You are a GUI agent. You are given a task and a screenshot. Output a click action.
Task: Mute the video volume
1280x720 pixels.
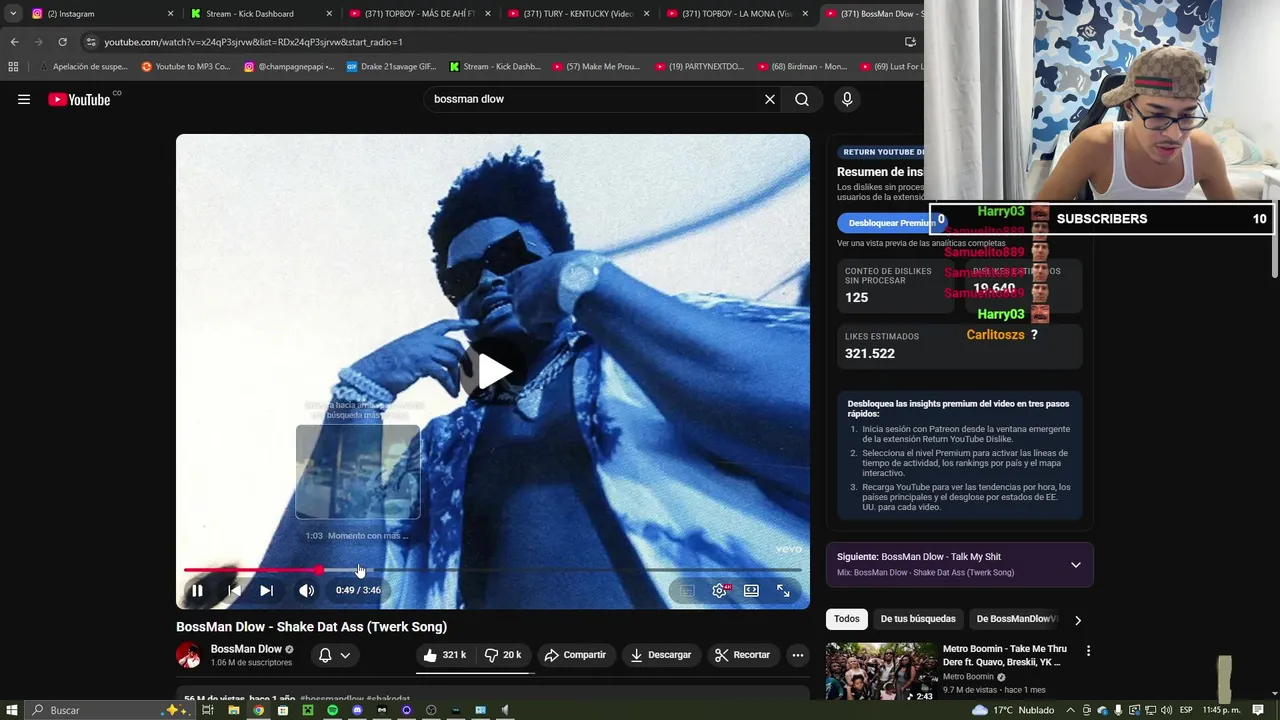point(307,590)
